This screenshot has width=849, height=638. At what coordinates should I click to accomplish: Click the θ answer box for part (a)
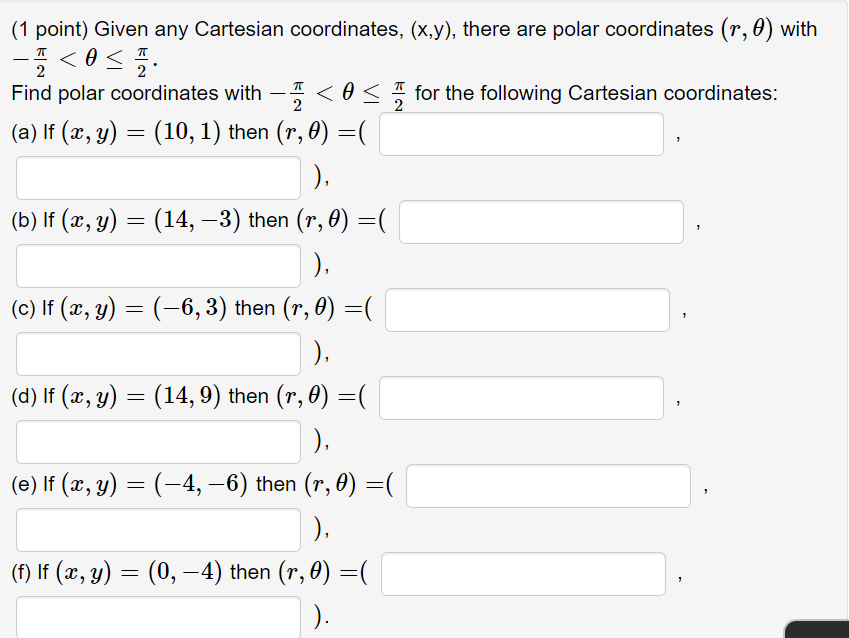[x=157, y=177]
